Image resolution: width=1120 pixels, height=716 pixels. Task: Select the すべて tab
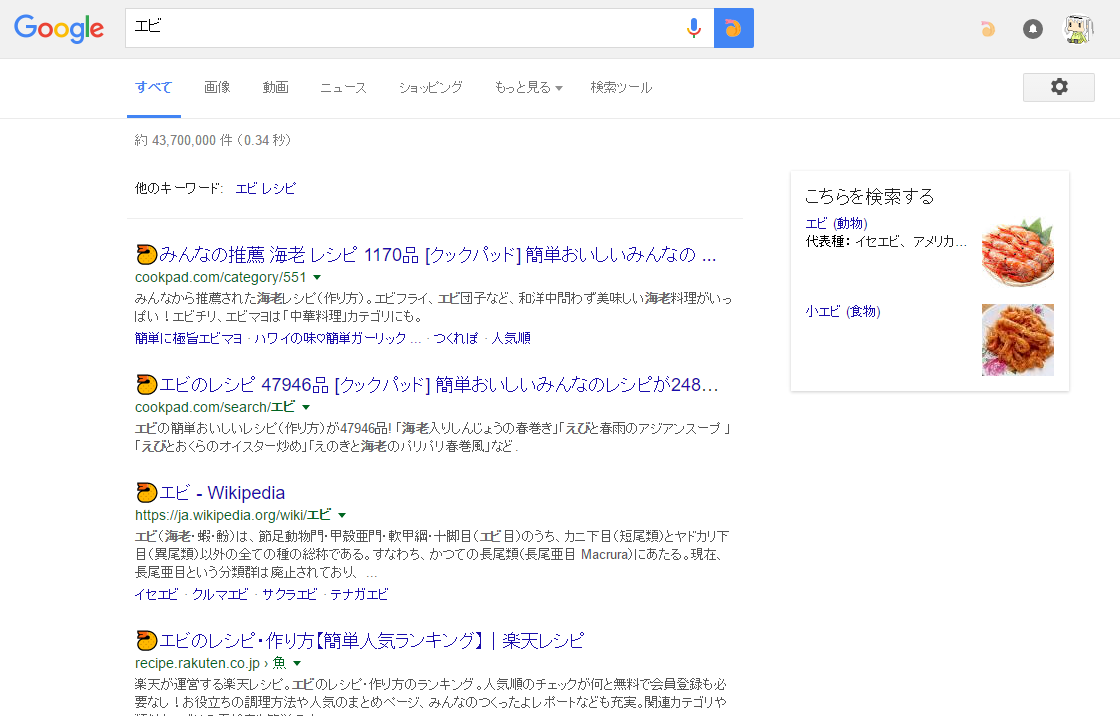point(154,87)
